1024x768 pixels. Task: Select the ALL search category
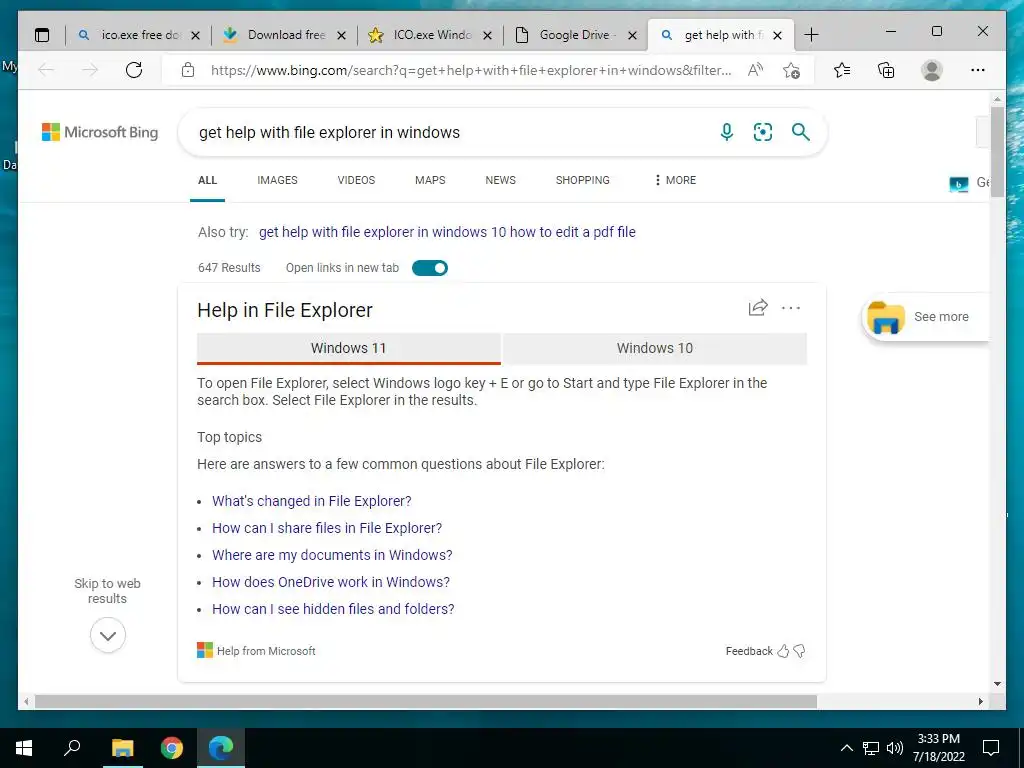tap(207, 180)
